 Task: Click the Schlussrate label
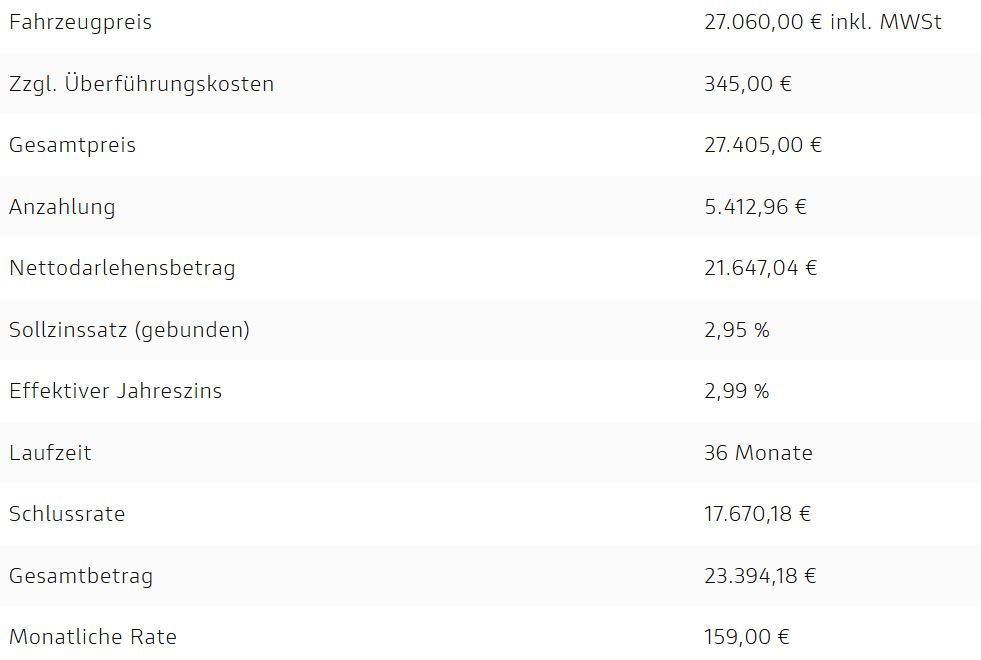pyautogui.click(x=67, y=514)
